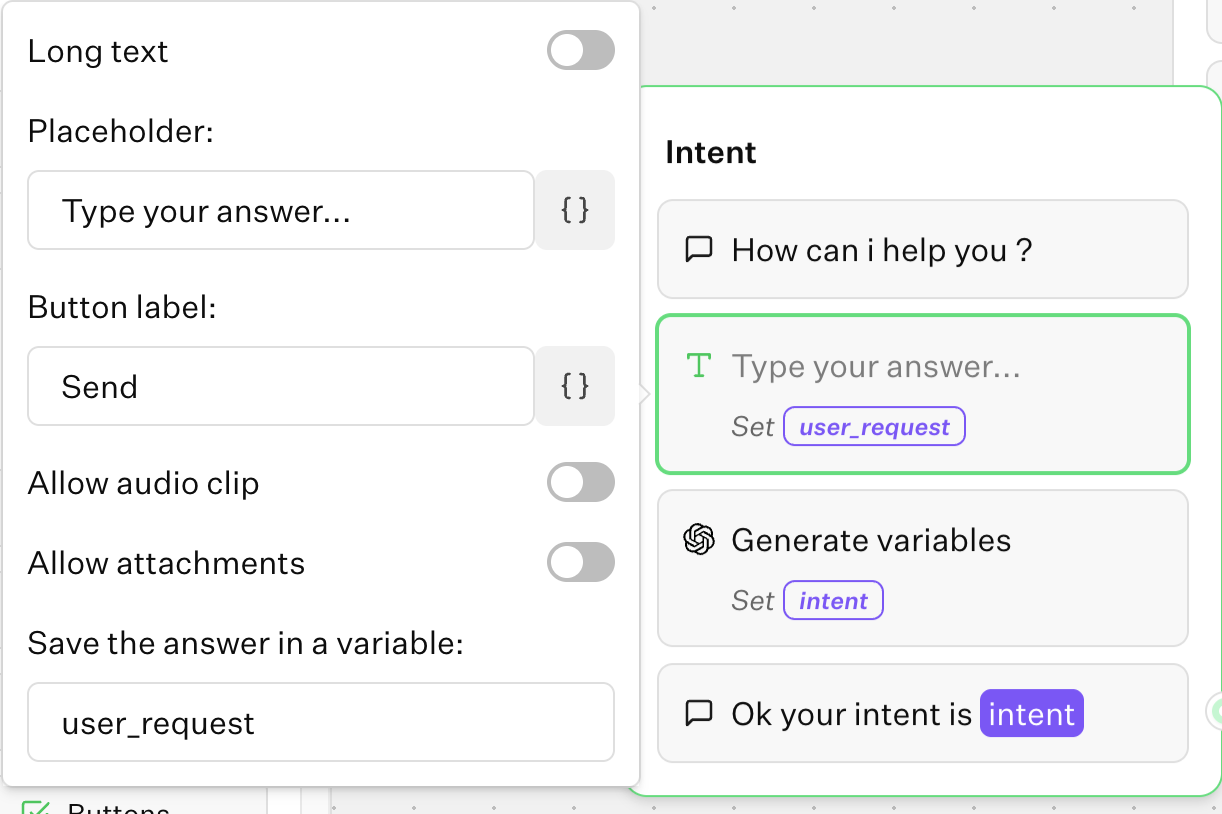Turn on Allow audio clip

(581, 482)
